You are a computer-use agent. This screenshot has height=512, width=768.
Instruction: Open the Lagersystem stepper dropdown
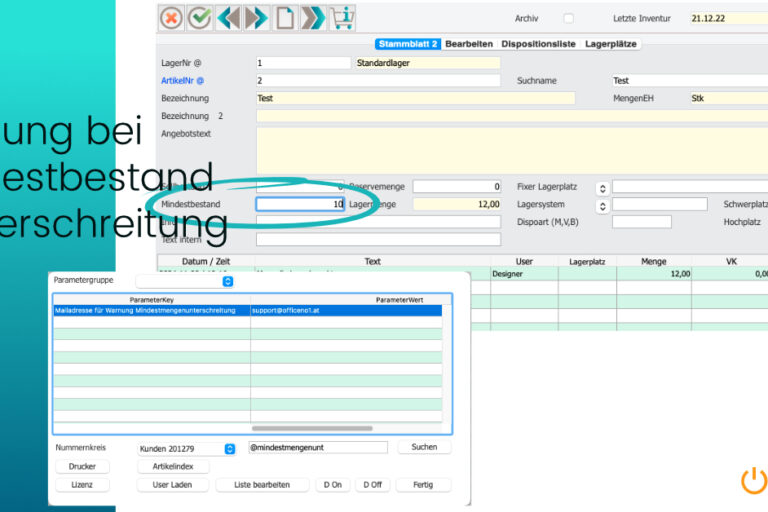click(x=602, y=205)
